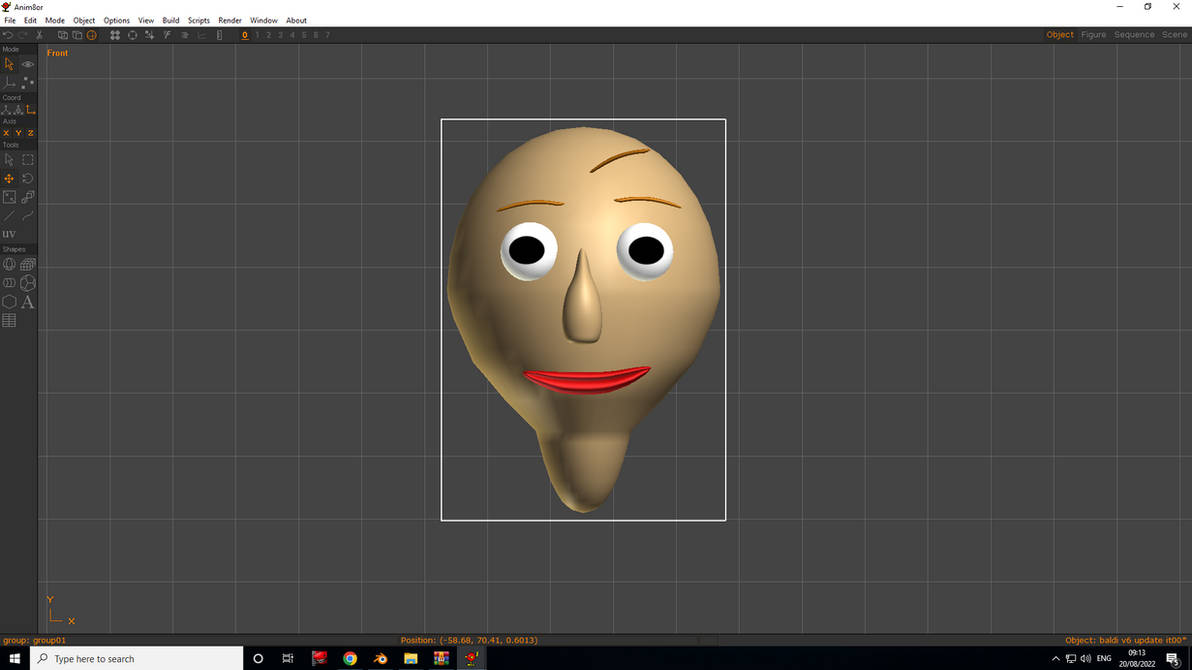The height and width of the screenshot is (670, 1192).
Task: Click the Windows search box
Action: pyautogui.click(x=137, y=659)
